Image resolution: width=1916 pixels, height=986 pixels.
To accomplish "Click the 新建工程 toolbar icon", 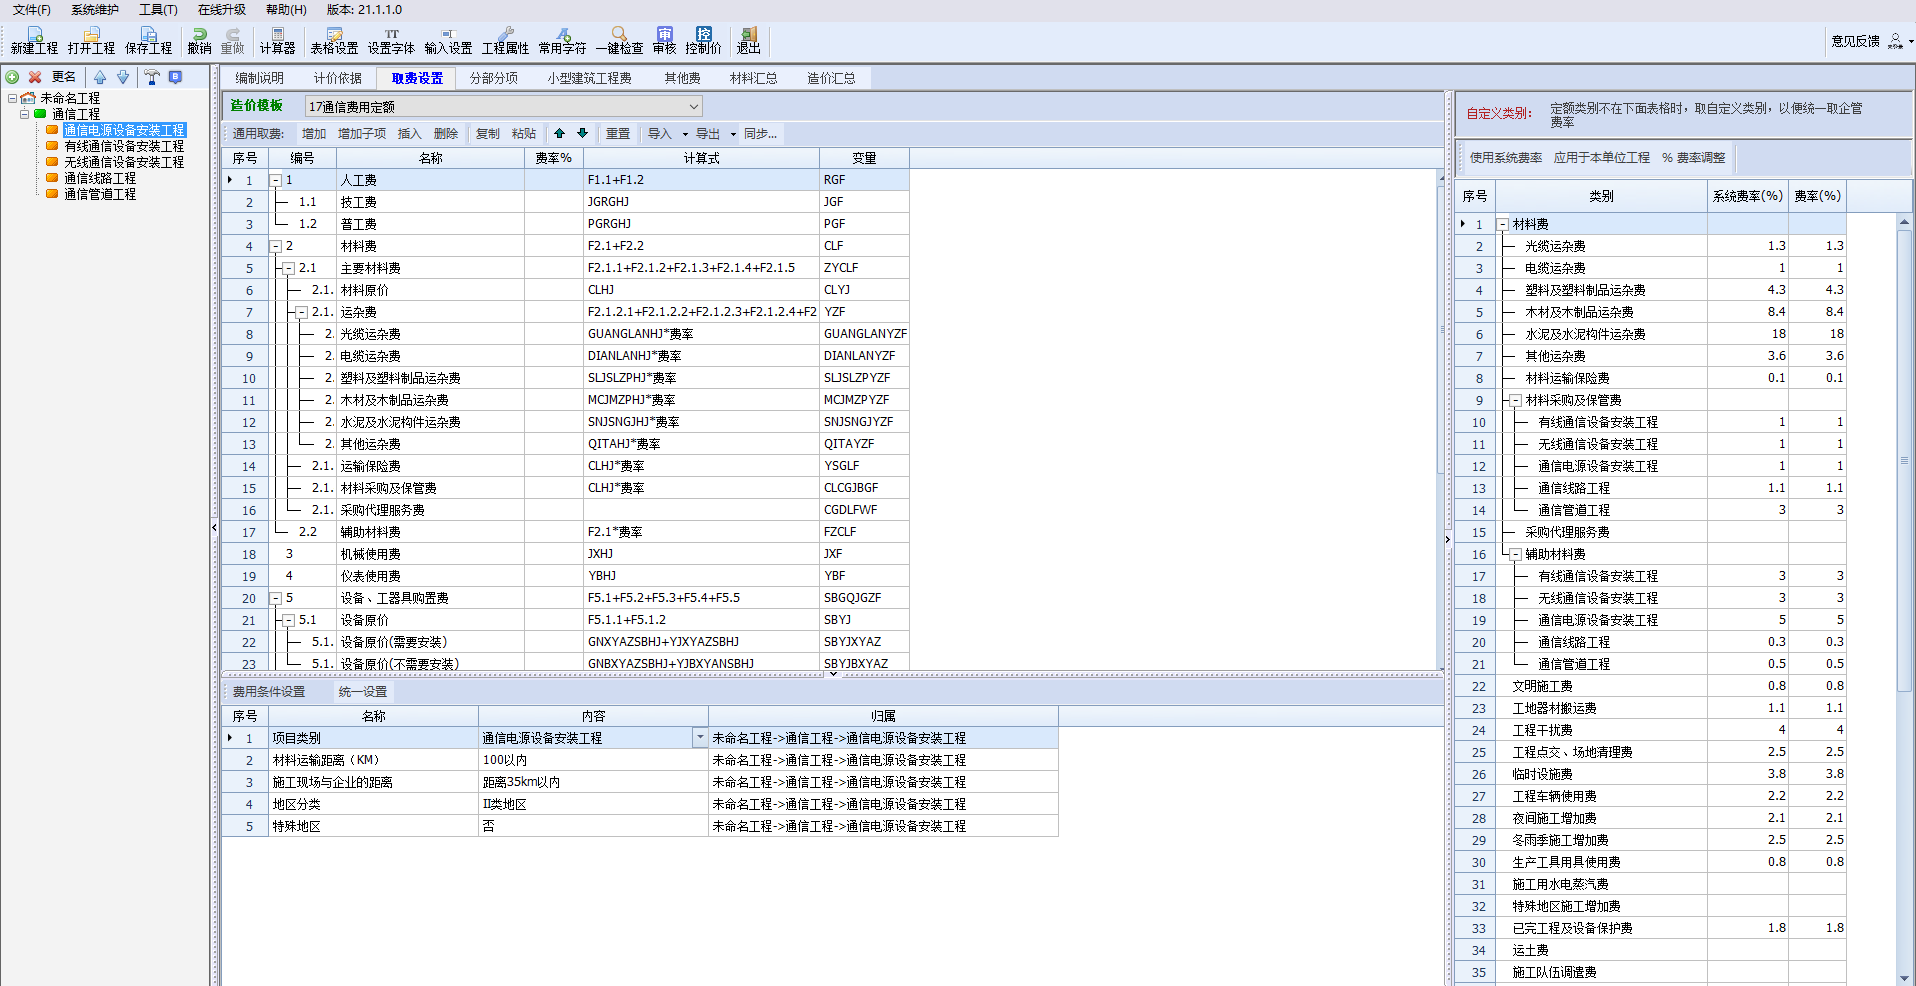I will tap(35, 41).
